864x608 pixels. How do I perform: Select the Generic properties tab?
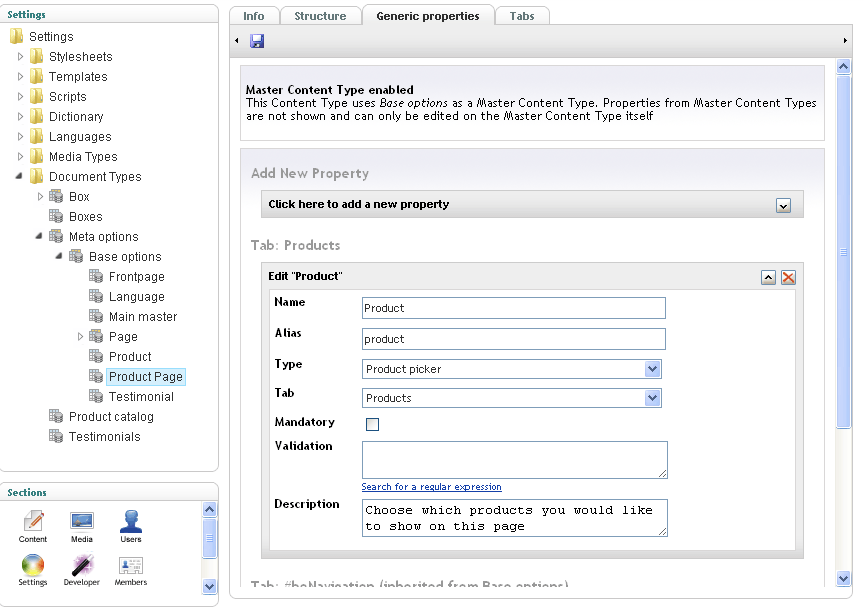tap(428, 16)
